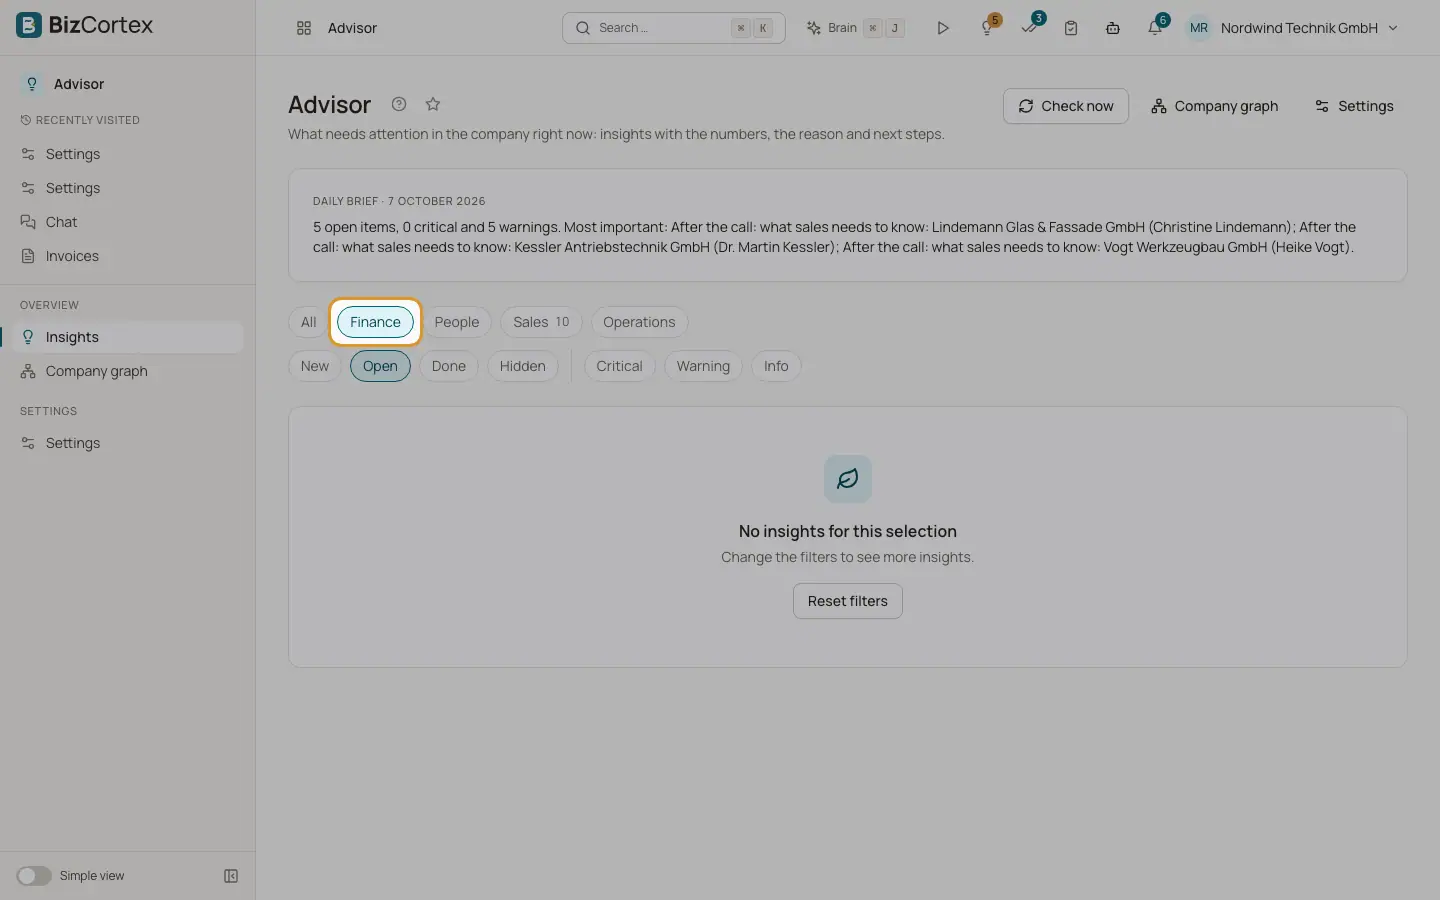This screenshot has height=900, width=1440.
Task: Click Advisor at top of sidebar
Action: point(79,84)
